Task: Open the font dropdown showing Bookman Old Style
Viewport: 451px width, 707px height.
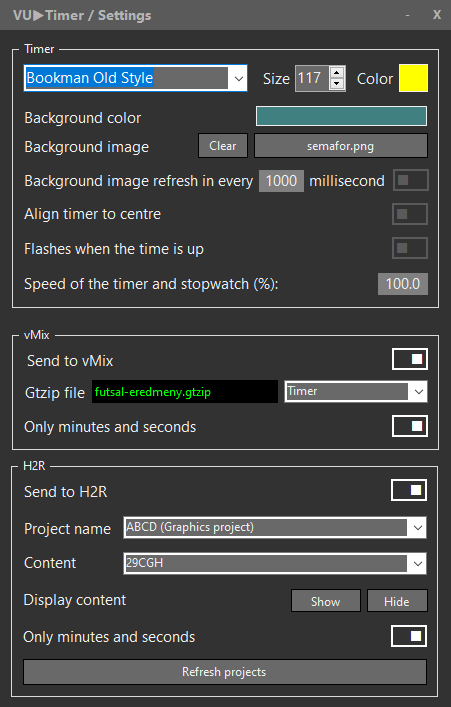Action: [135, 78]
